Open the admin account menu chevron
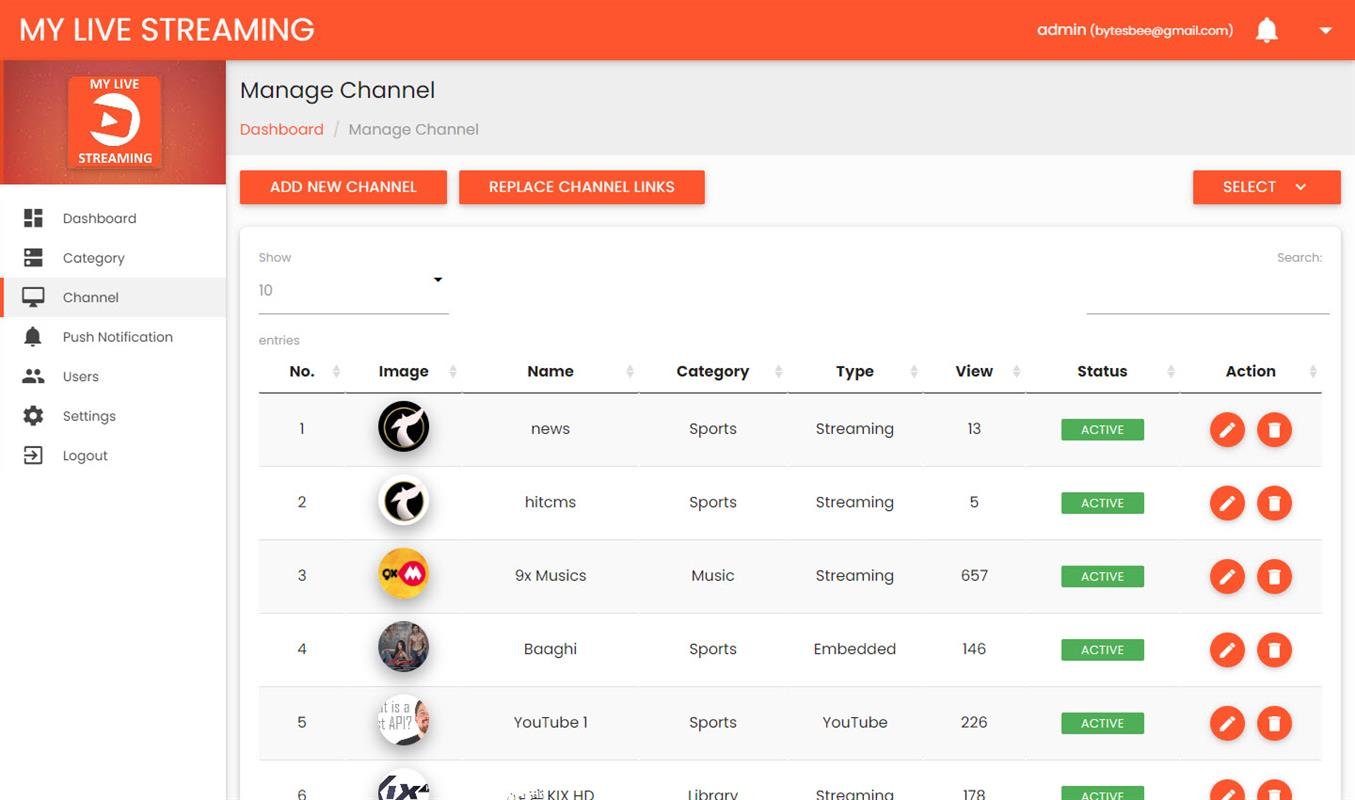Screen dimensions: 1355x800 [x=1325, y=30]
